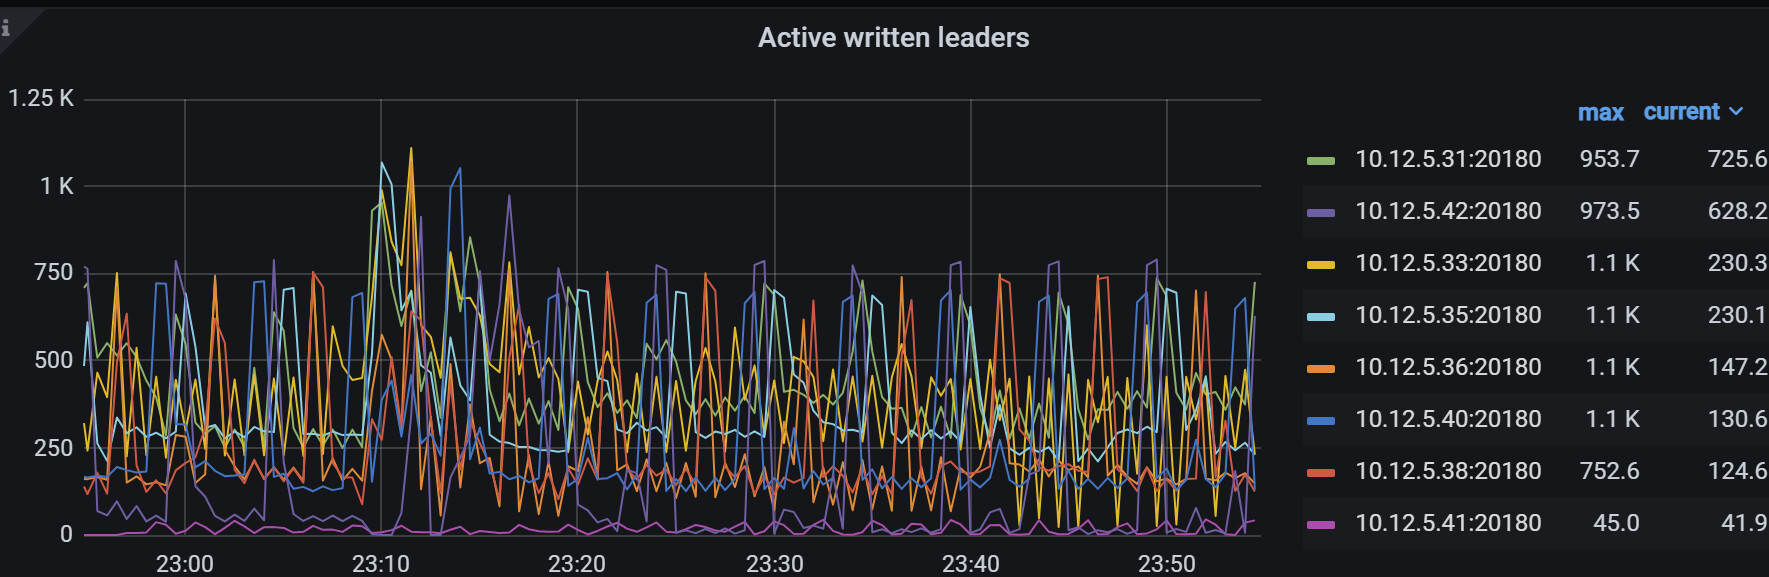
Task: Select the current value 230.3
Action: (x=1737, y=263)
